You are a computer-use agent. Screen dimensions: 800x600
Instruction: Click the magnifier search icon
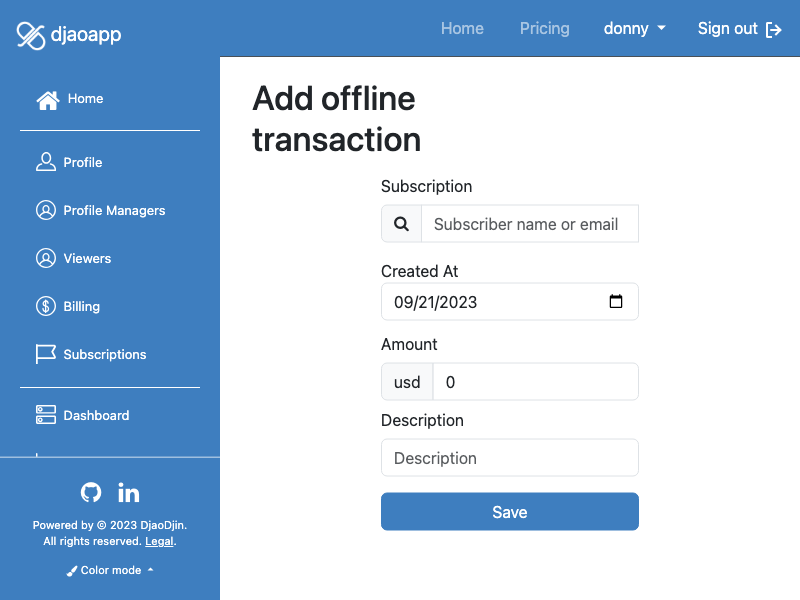coord(402,223)
